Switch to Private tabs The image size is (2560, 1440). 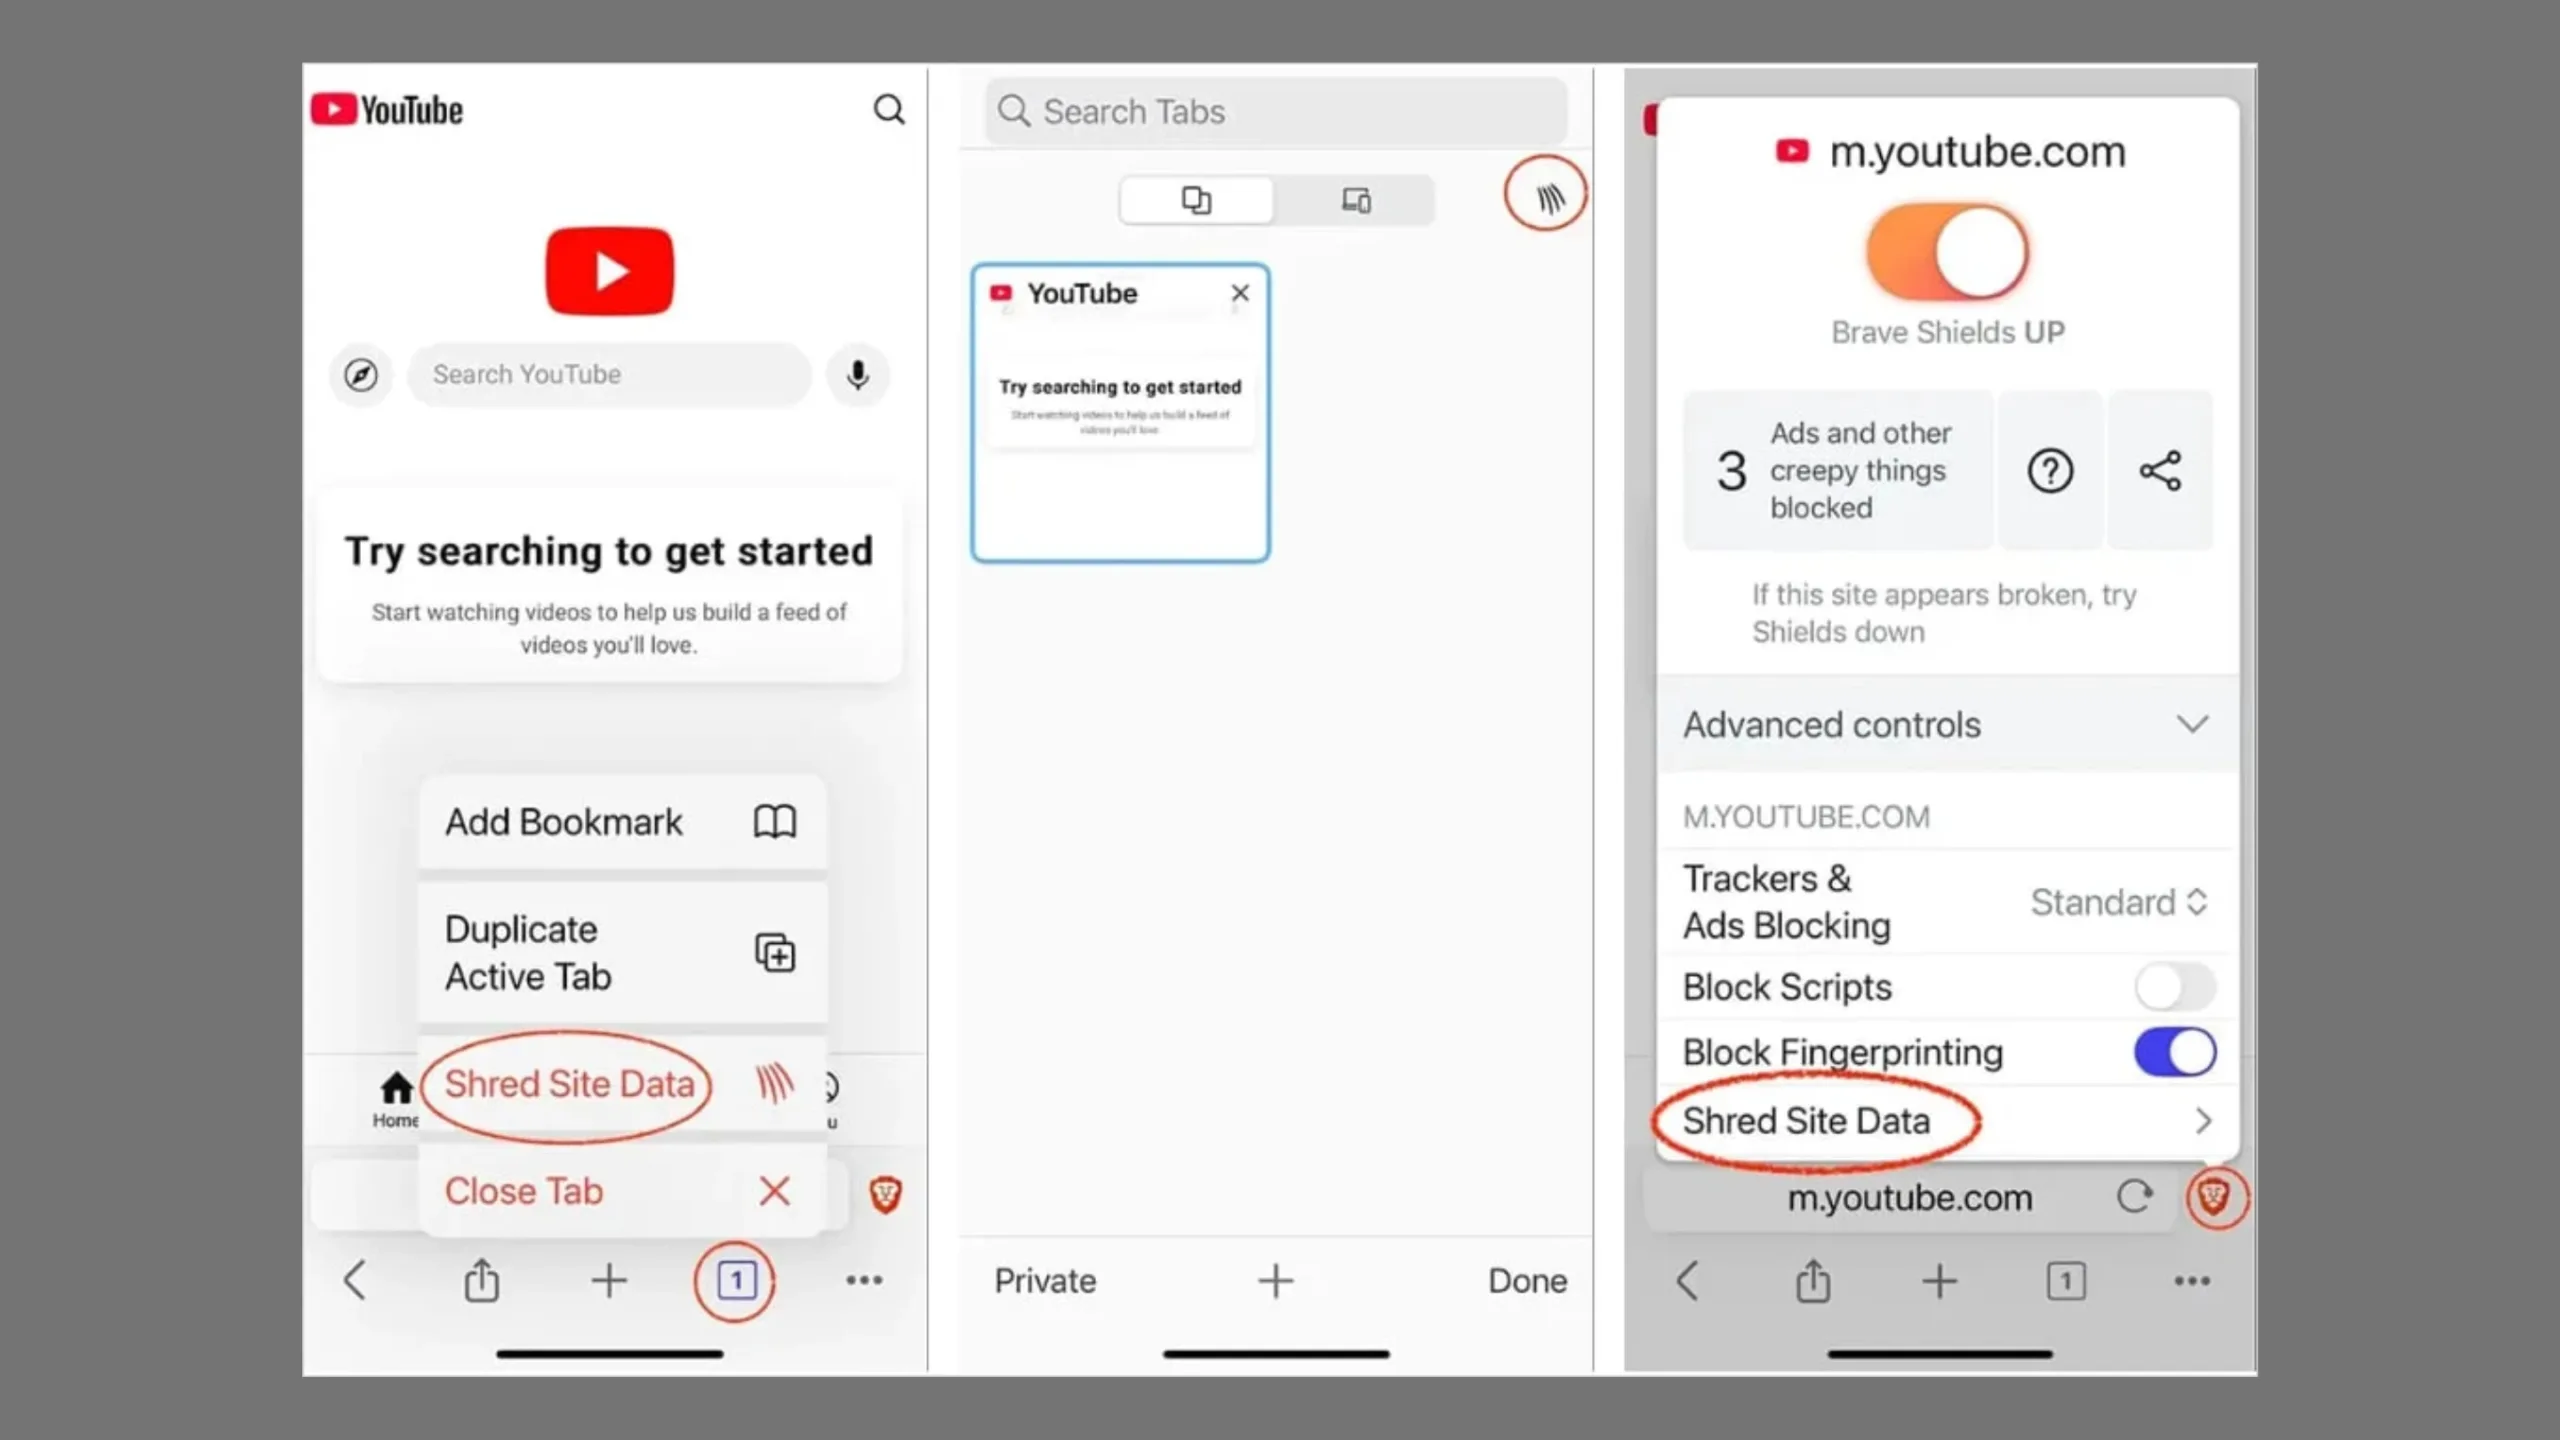click(x=1045, y=1281)
